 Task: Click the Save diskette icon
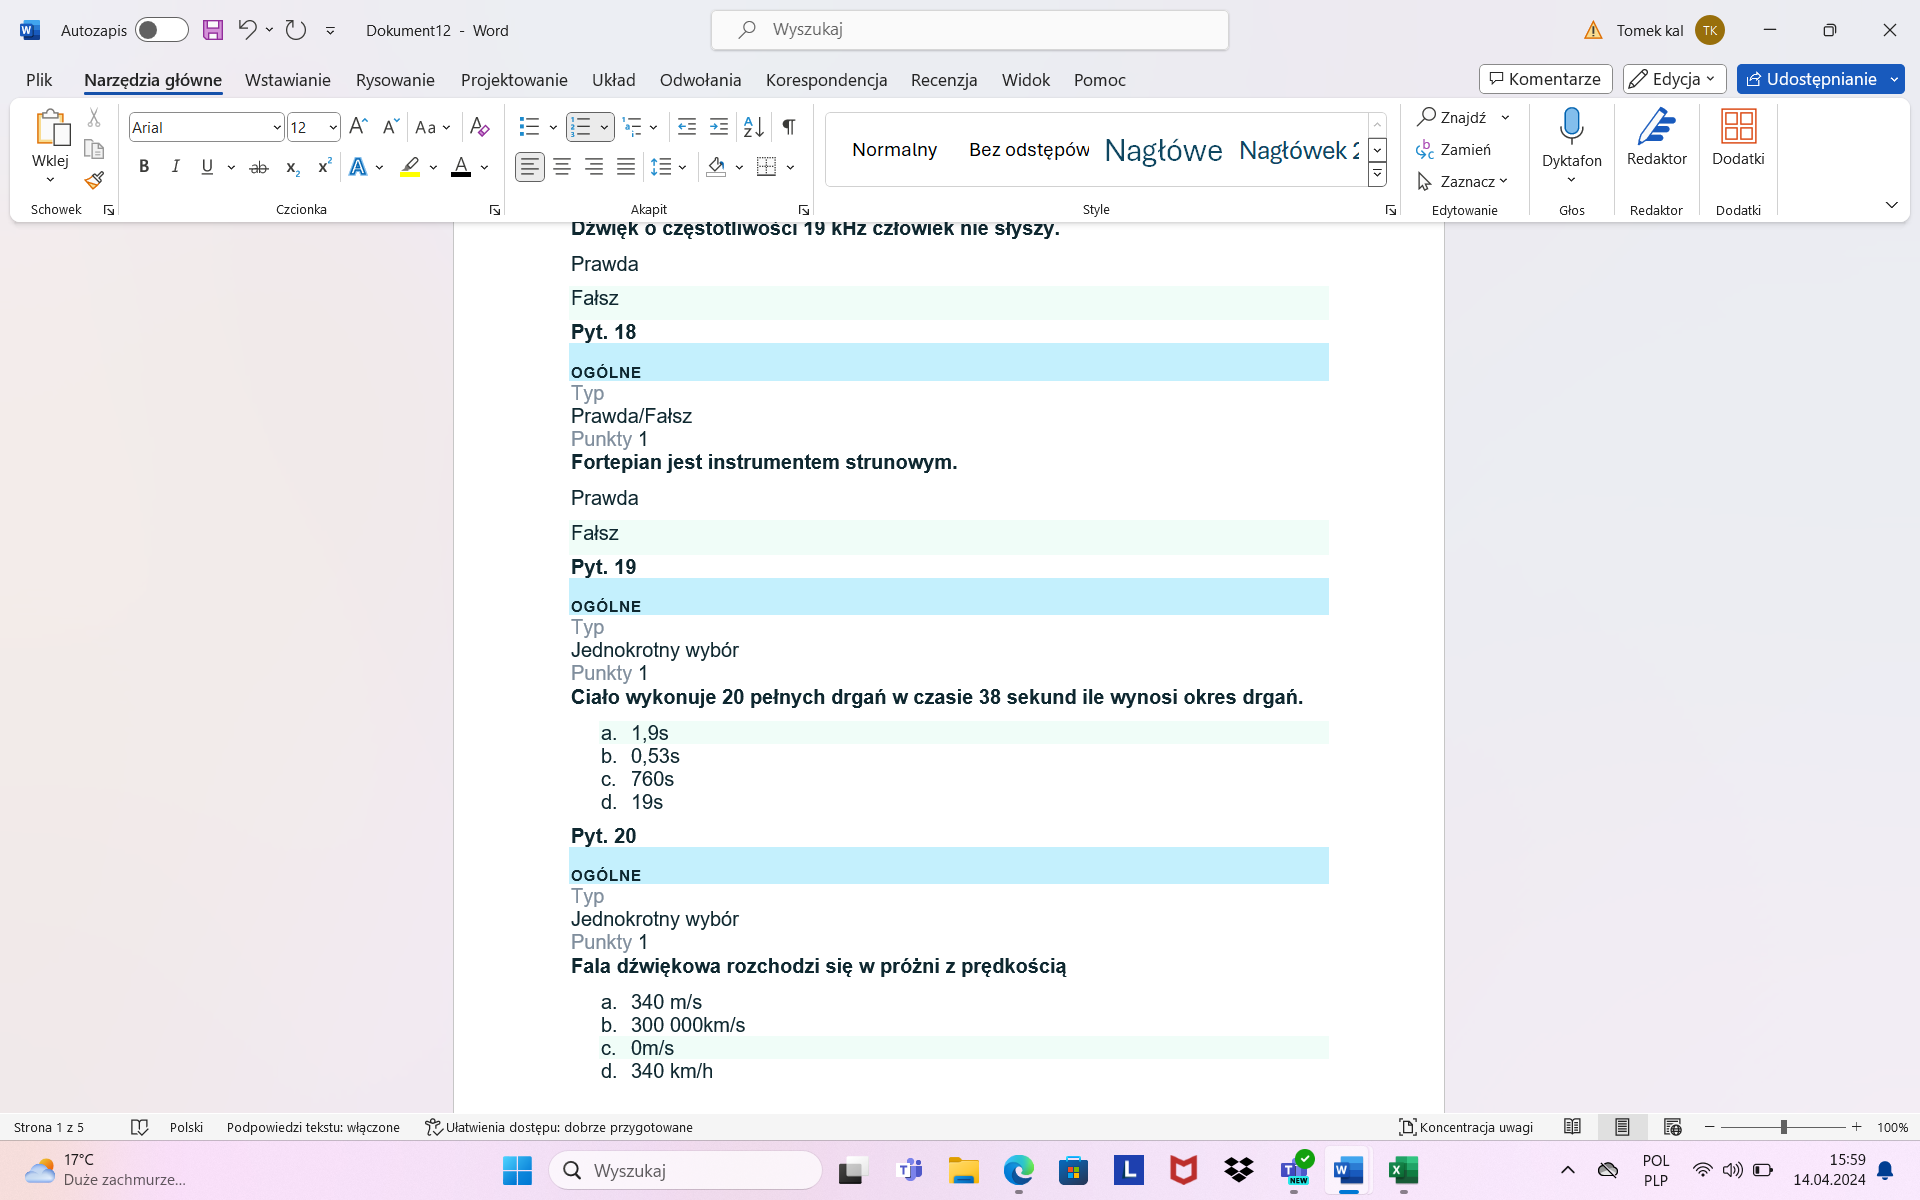click(x=213, y=30)
